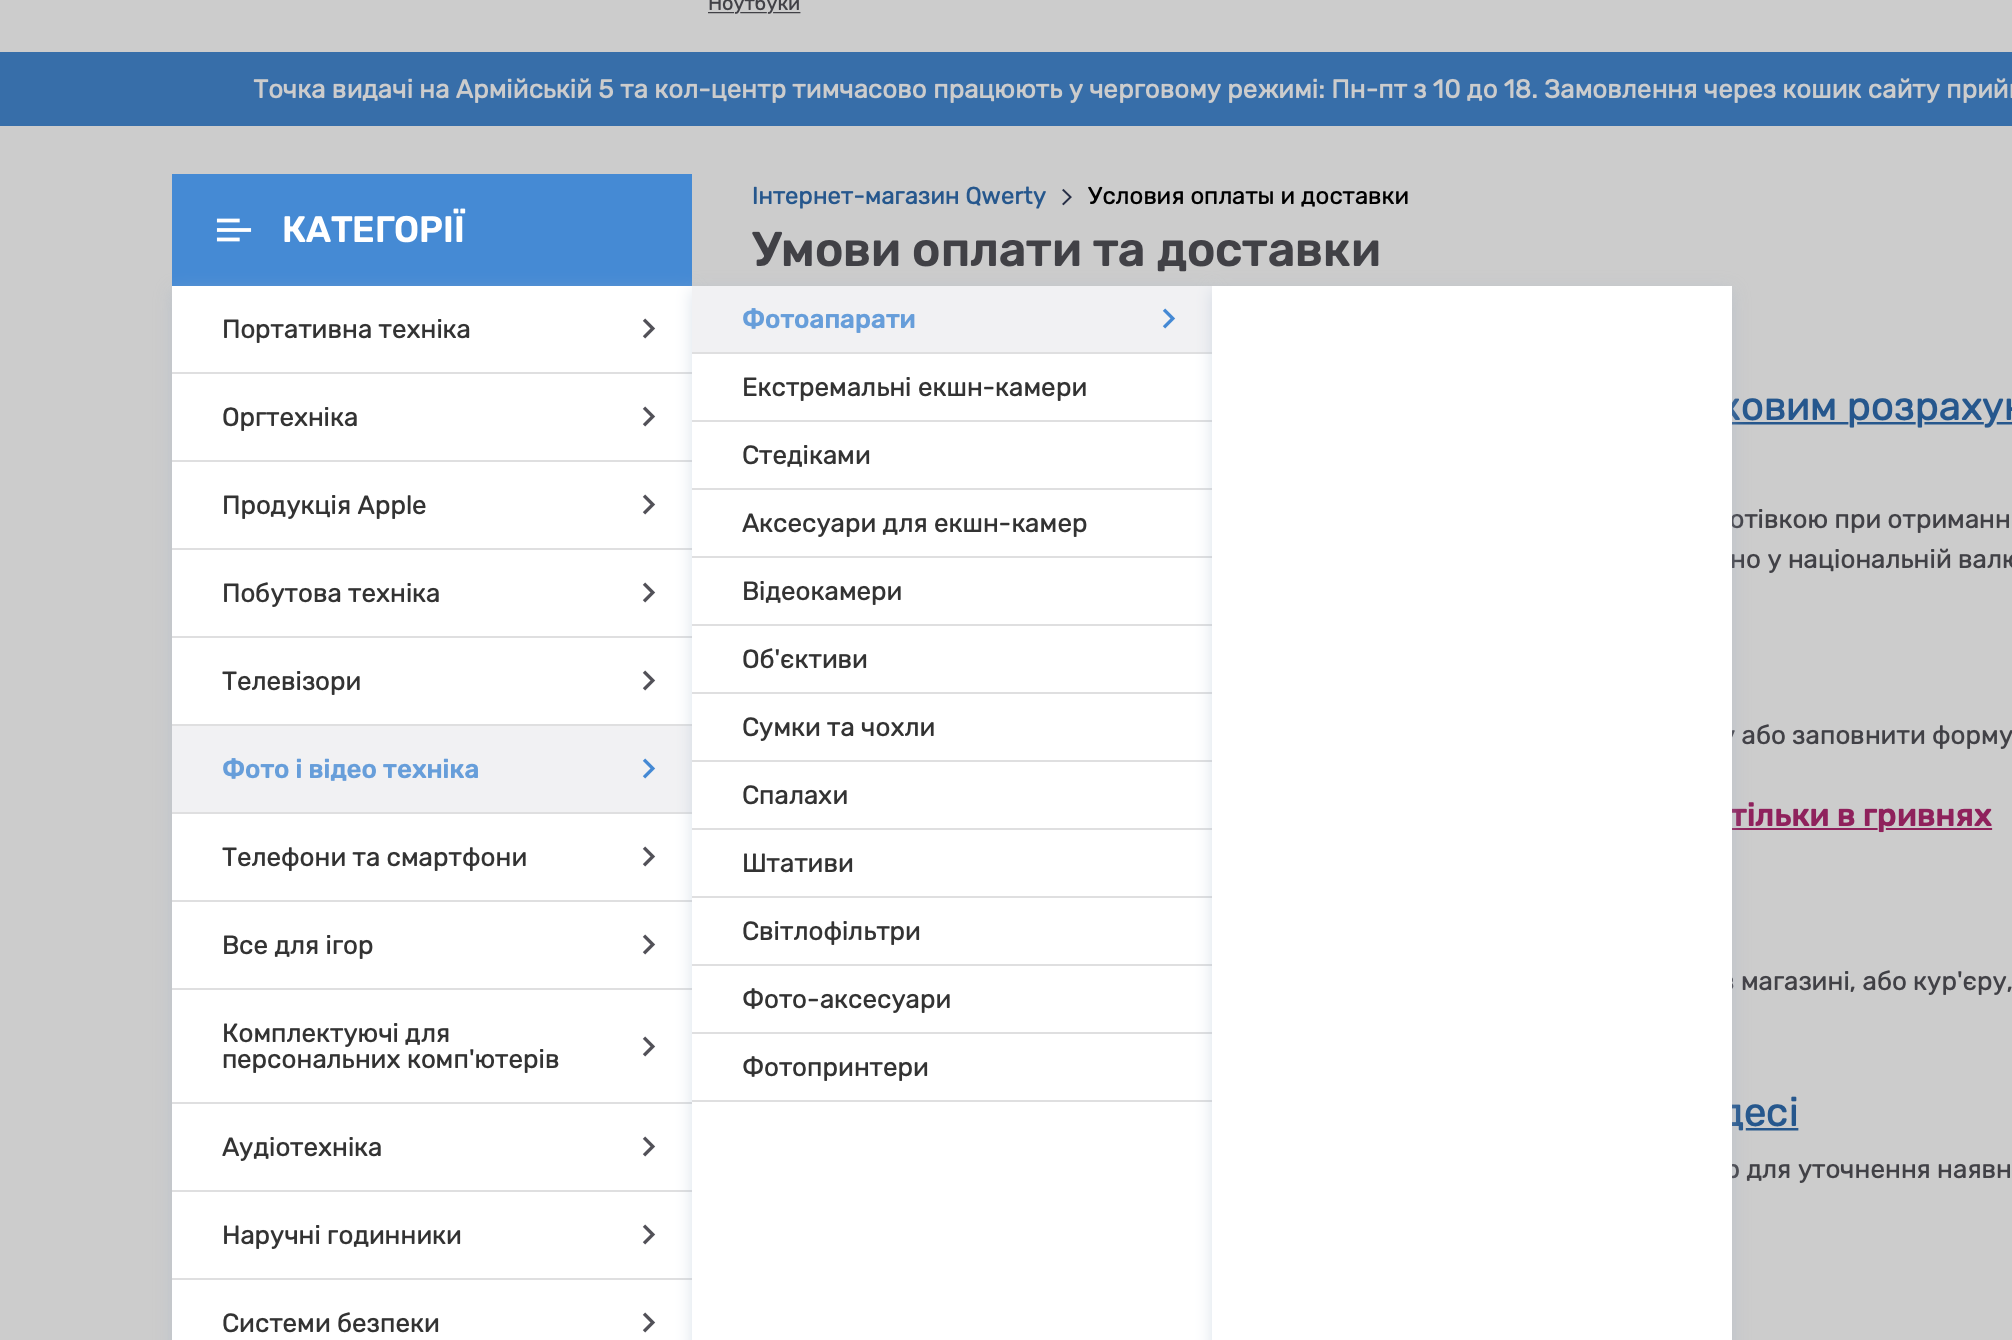This screenshot has width=2012, height=1340.
Task: Follow the Інтернет-магазин Qwerty breadcrumb link
Action: tap(898, 196)
